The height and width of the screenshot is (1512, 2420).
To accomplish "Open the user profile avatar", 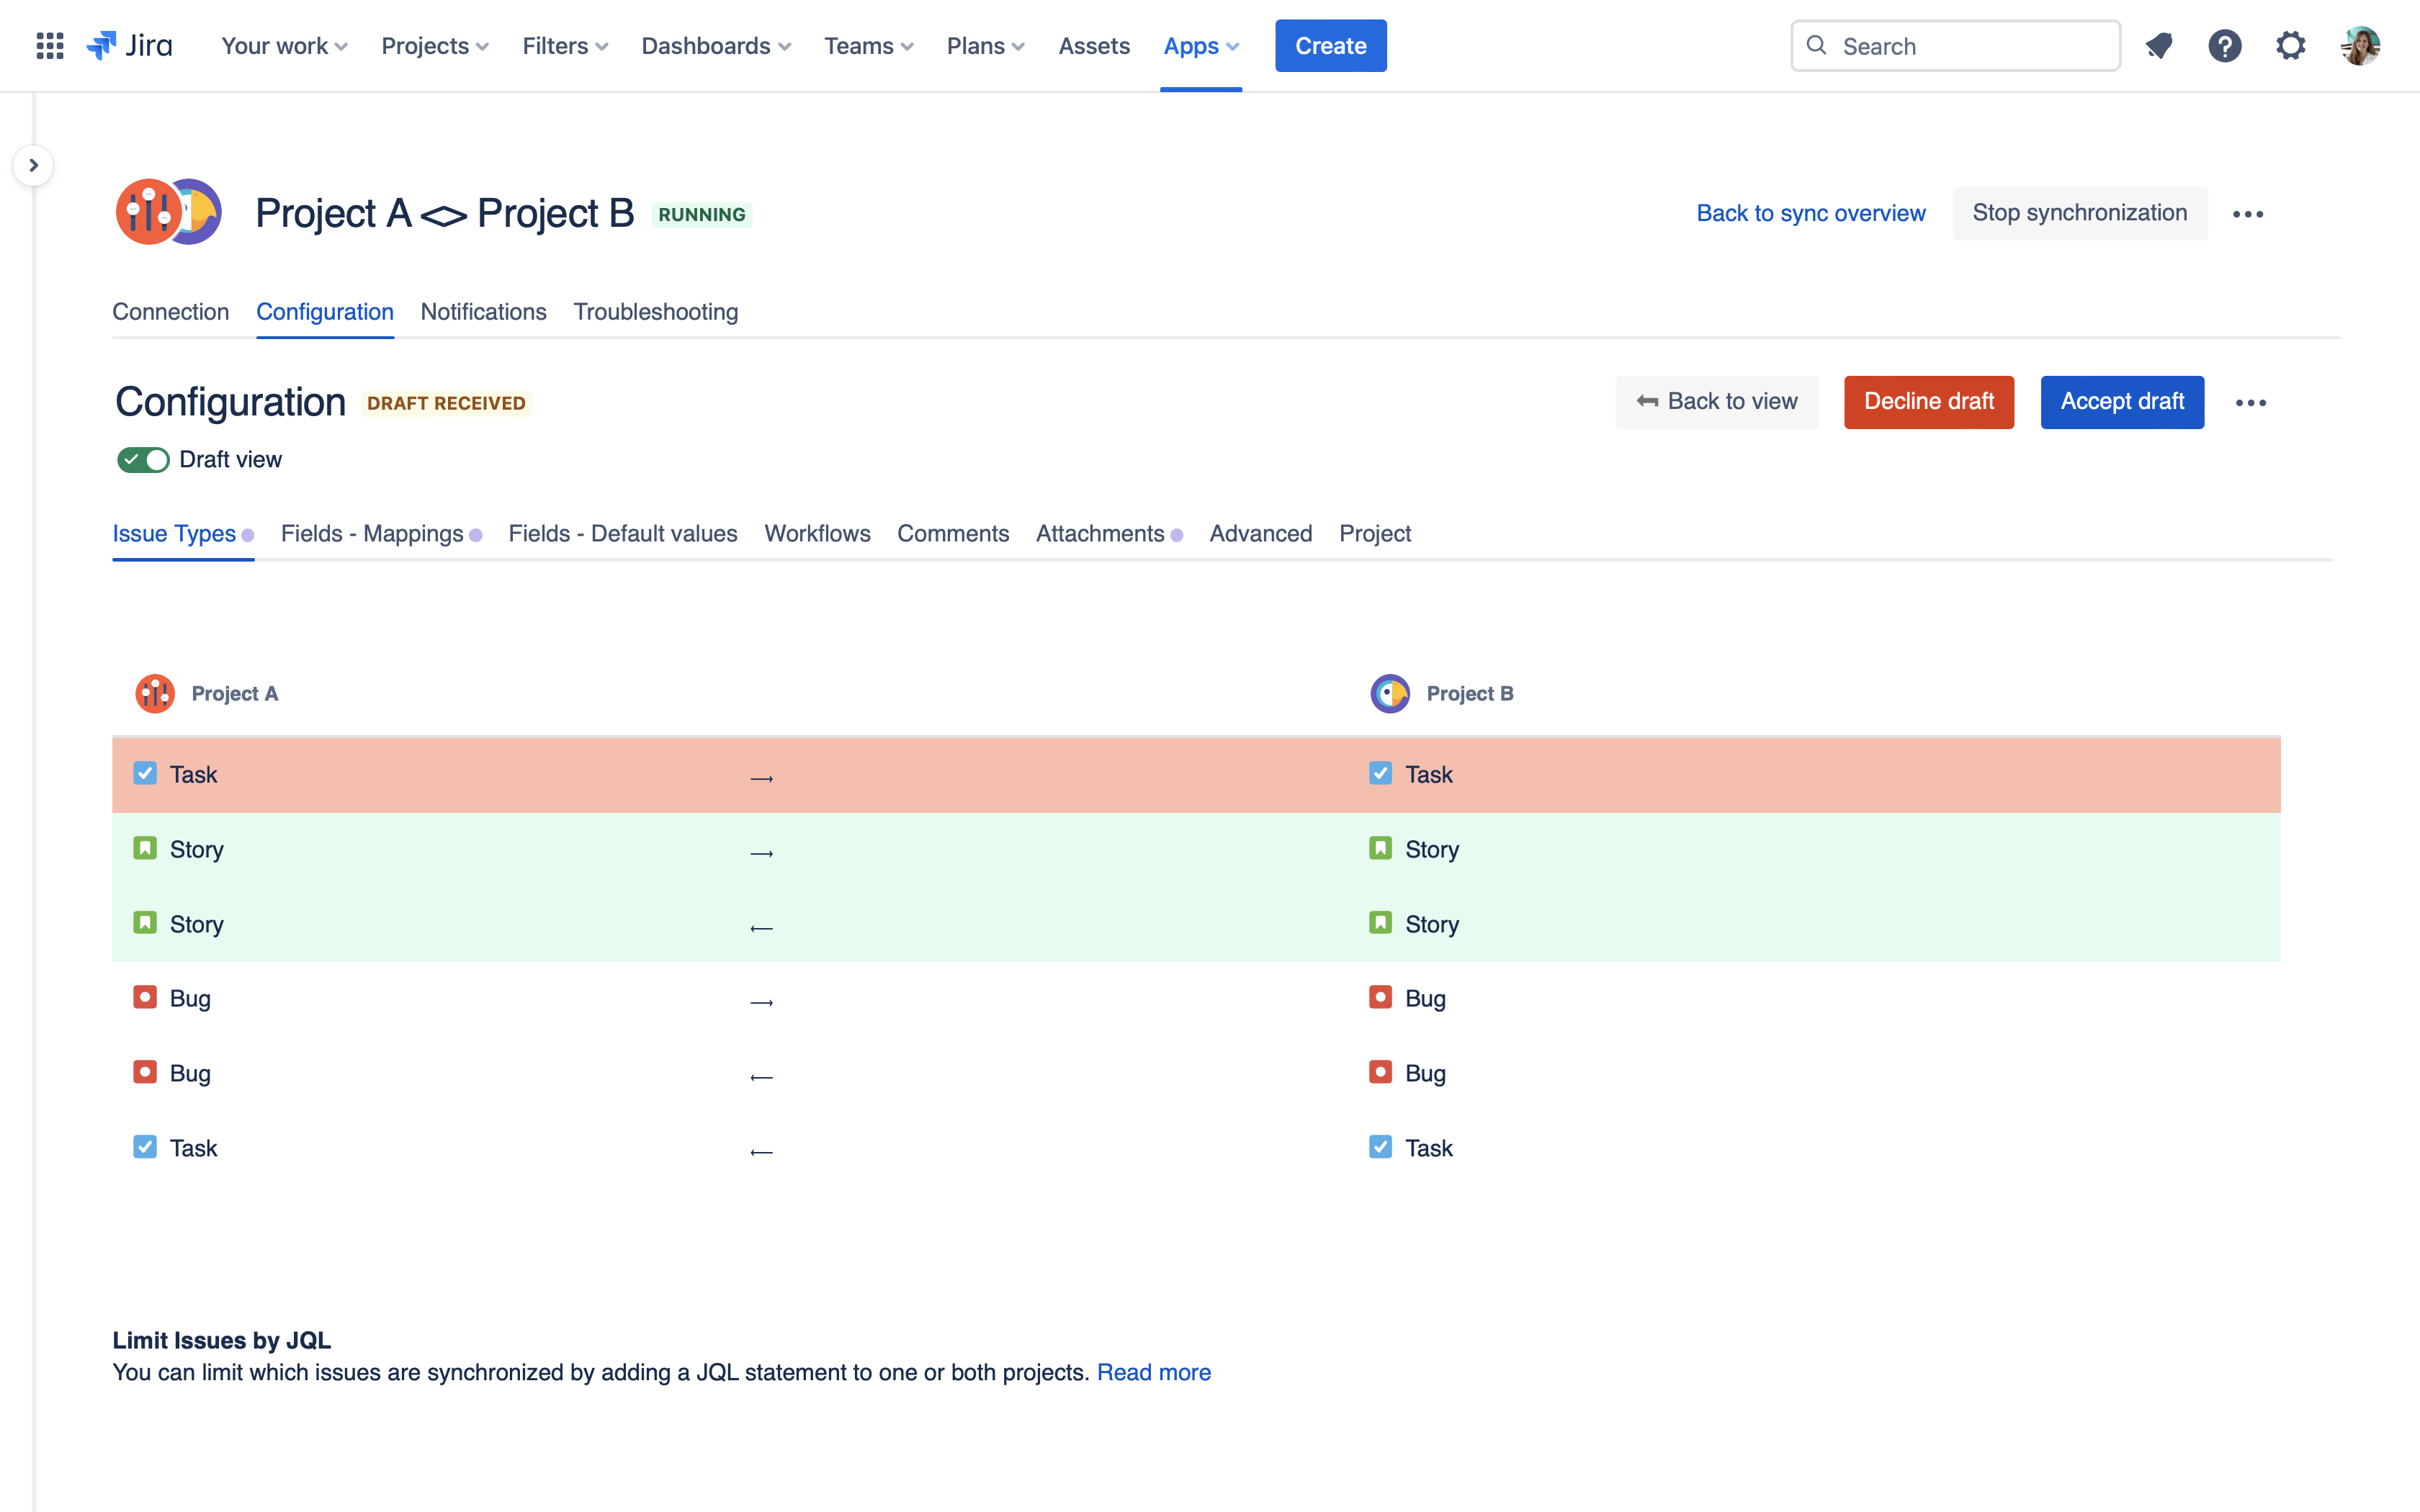I will pyautogui.click(x=2360, y=46).
